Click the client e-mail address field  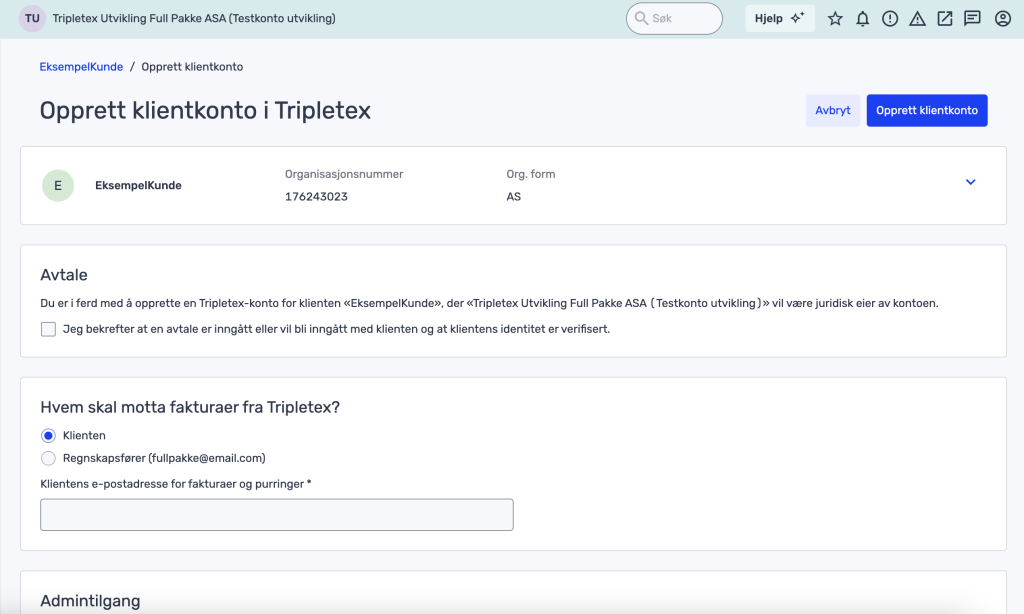point(276,515)
